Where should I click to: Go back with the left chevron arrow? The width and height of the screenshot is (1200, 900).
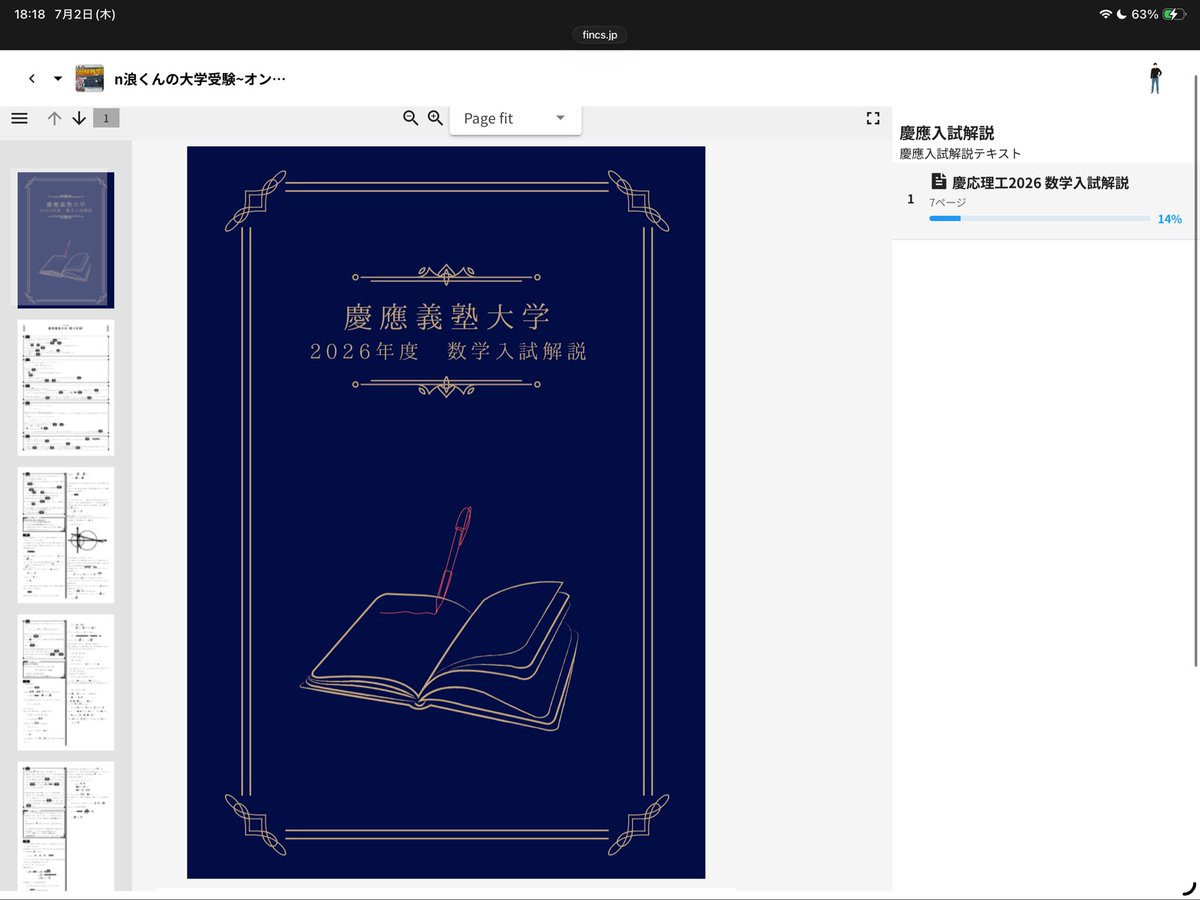pyautogui.click(x=32, y=78)
